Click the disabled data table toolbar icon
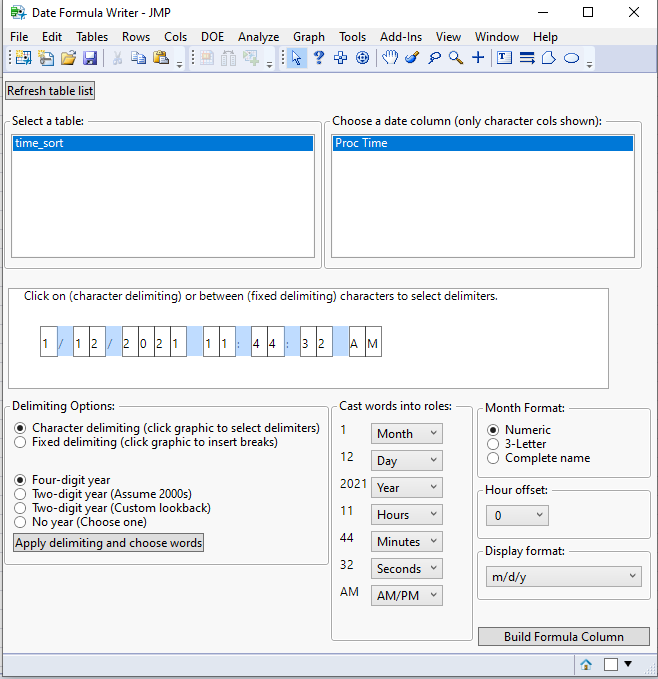The height and width of the screenshot is (679, 658). click(206, 58)
